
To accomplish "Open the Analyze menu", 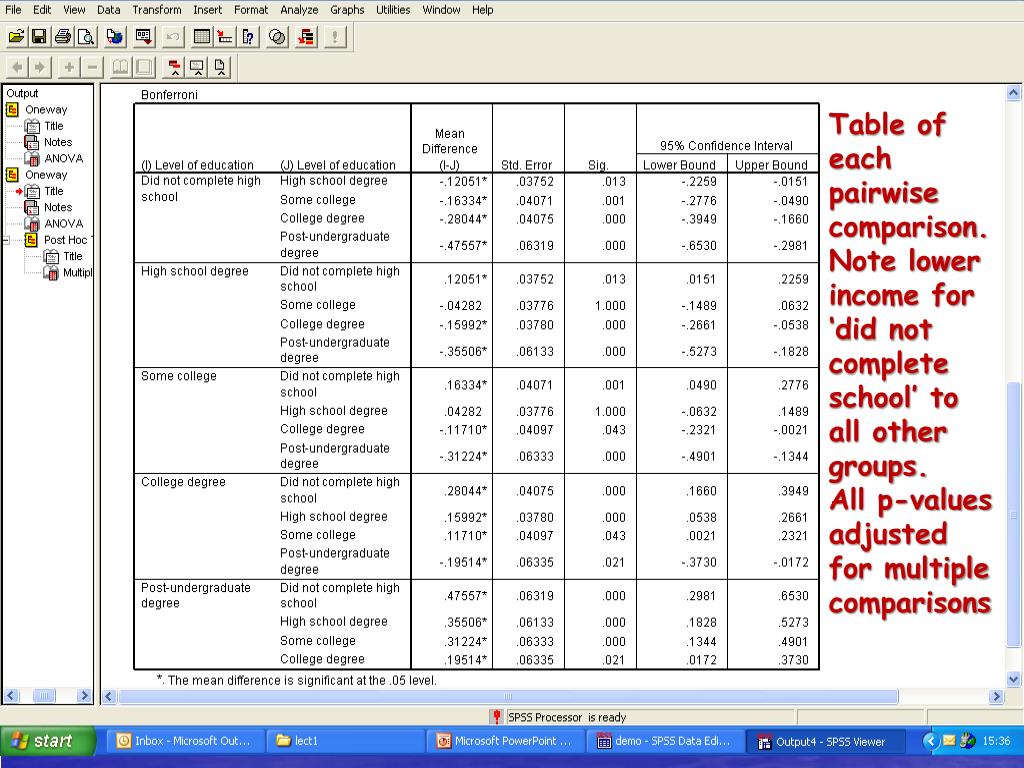I will click(x=299, y=10).
